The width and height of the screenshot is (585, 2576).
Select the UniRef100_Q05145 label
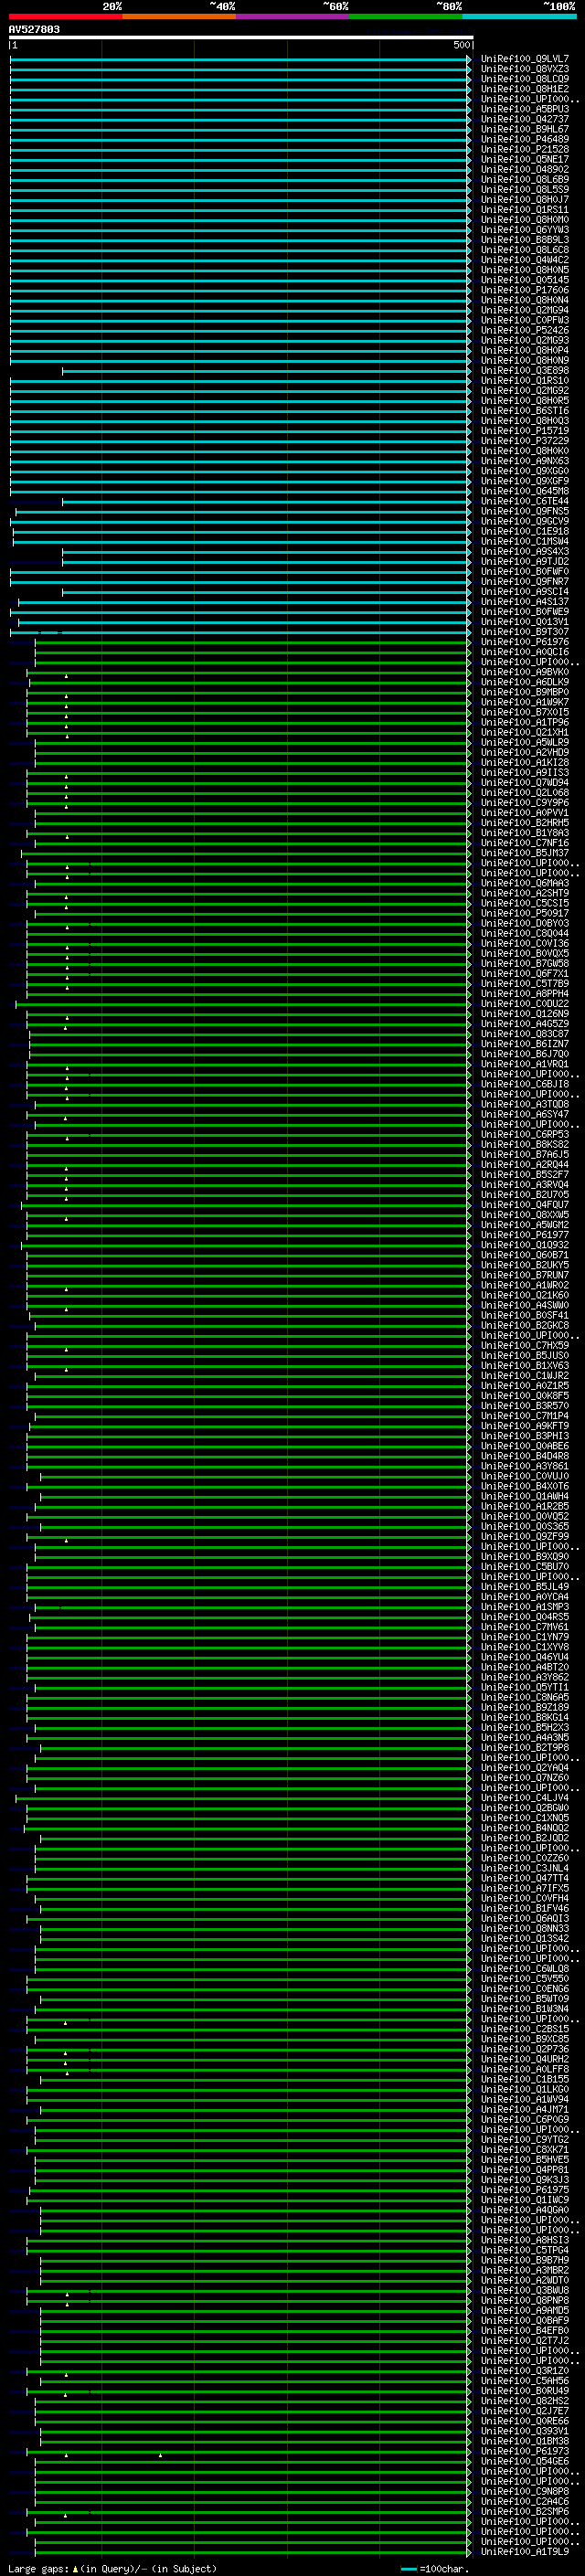coord(525,281)
